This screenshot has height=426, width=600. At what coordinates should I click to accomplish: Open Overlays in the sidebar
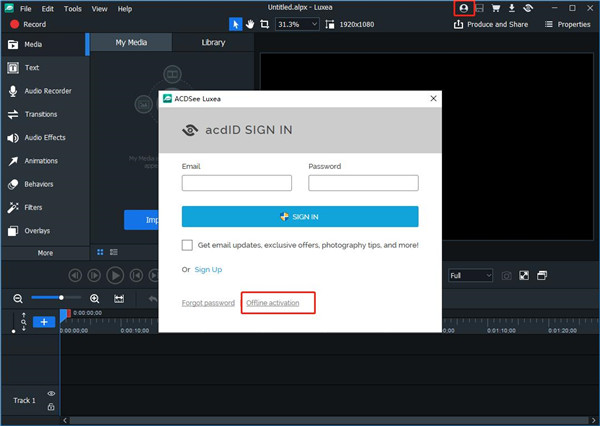click(x=45, y=231)
